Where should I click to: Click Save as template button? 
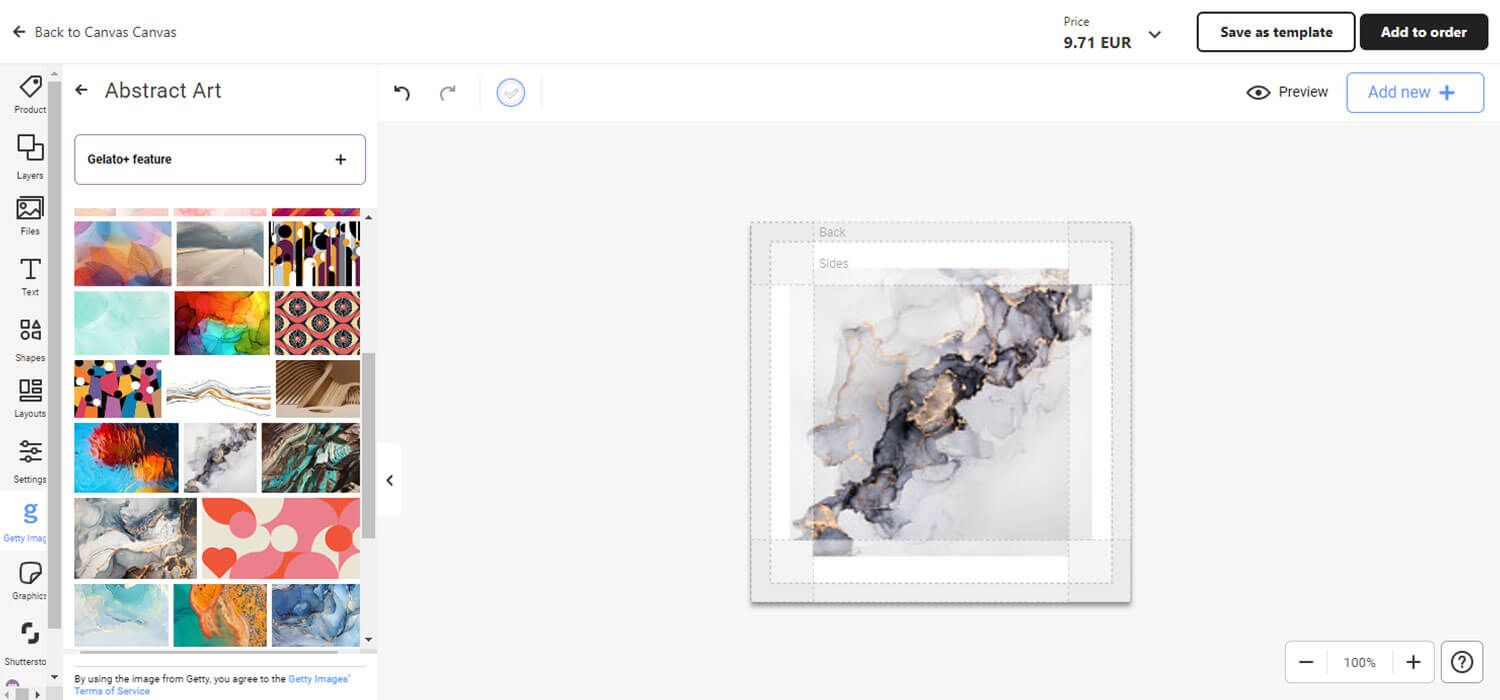pyautogui.click(x=1276, y=32)
